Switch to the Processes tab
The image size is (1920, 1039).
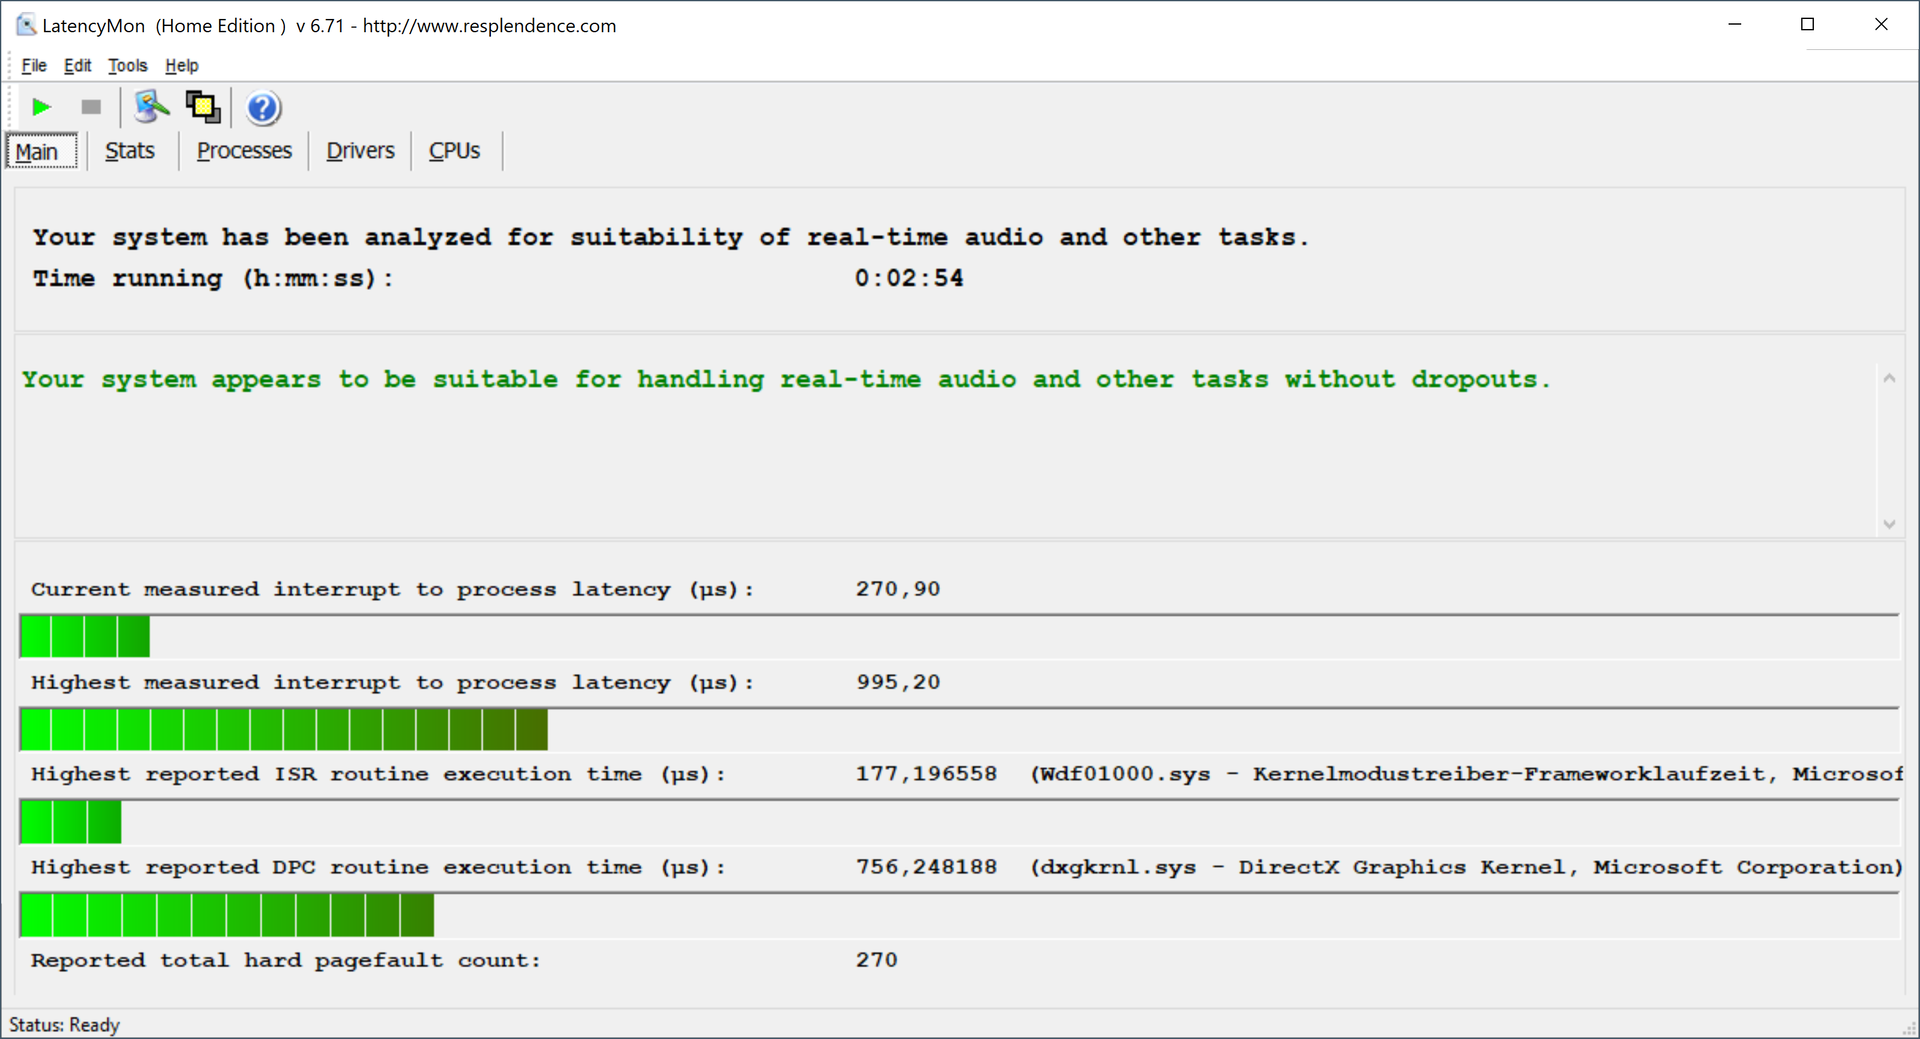244,151
